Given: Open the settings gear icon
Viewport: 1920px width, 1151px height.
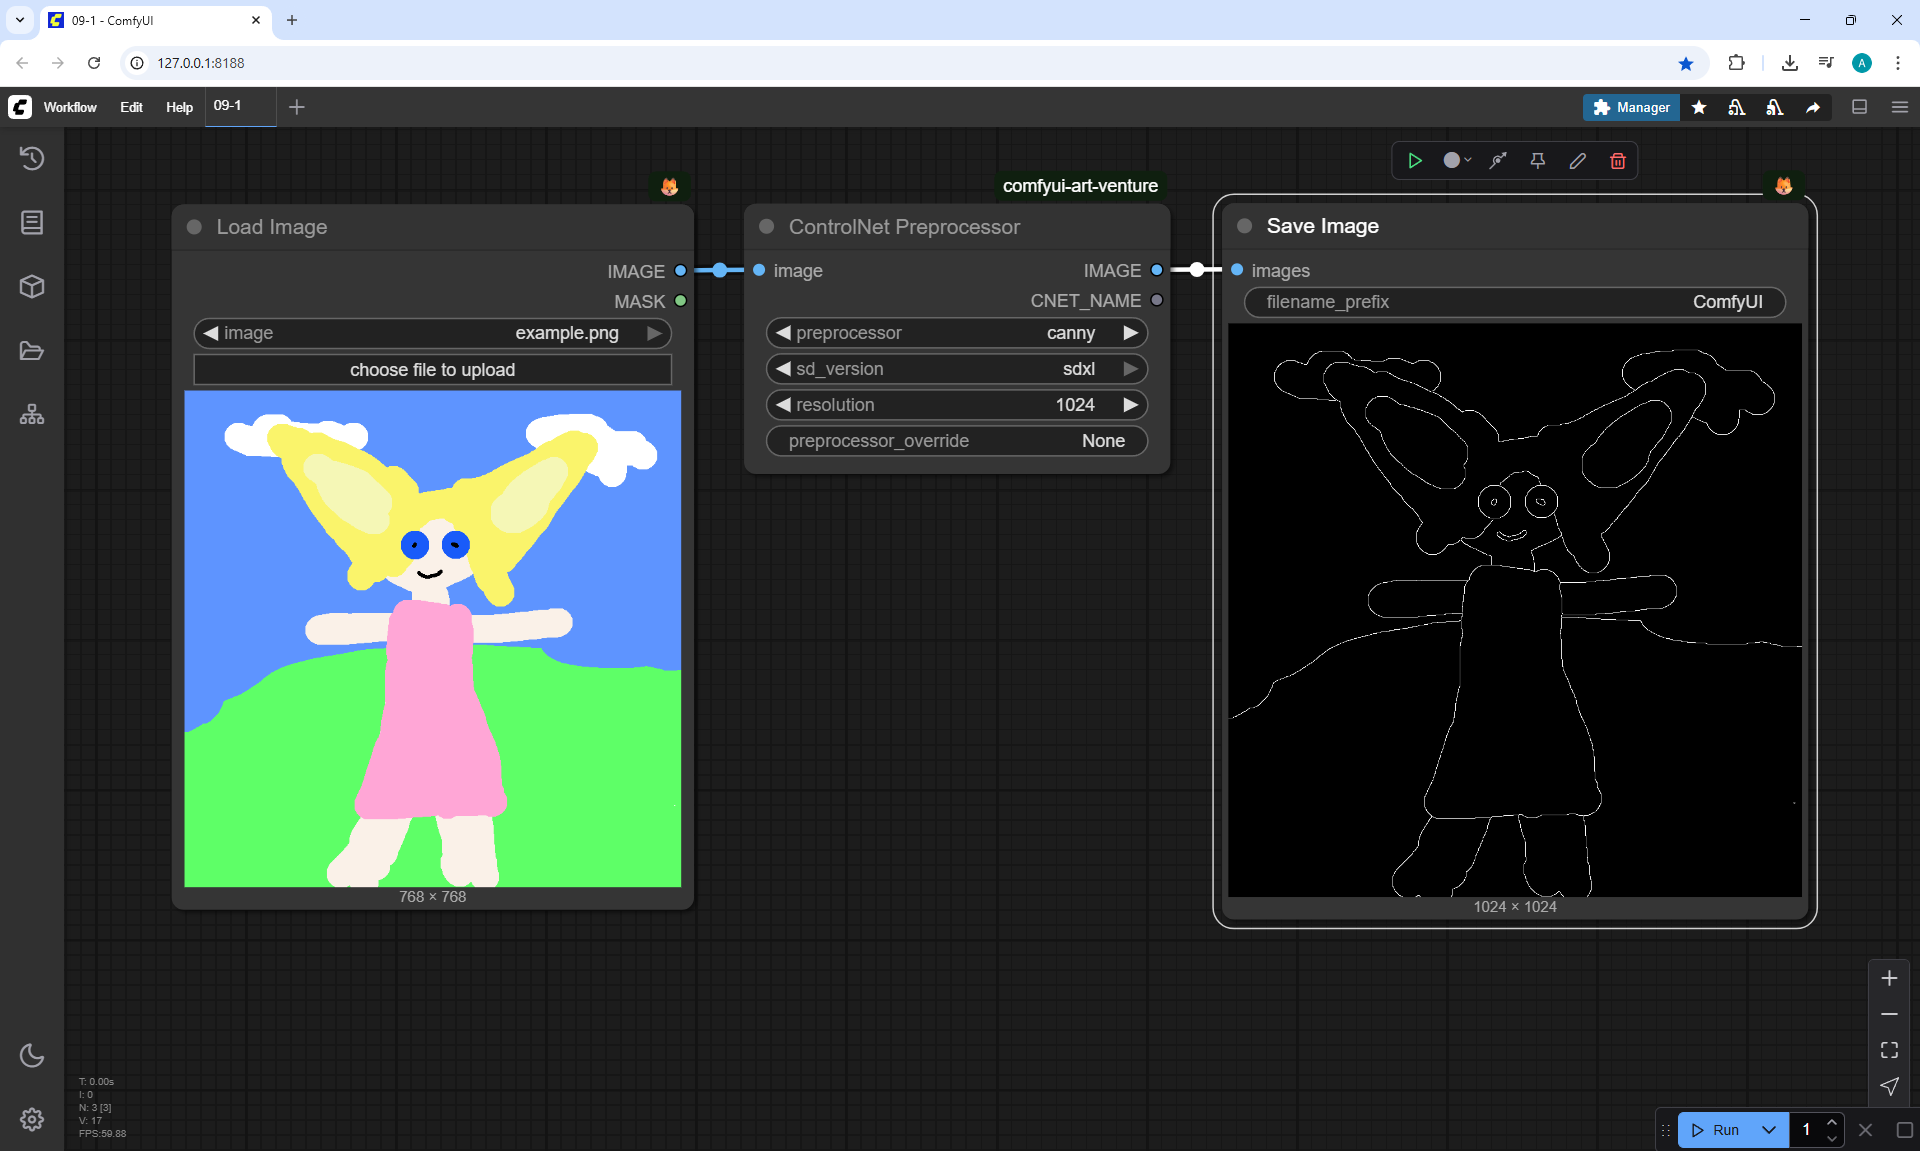Looking at the screenshot, I should (x=32, y=1119).
